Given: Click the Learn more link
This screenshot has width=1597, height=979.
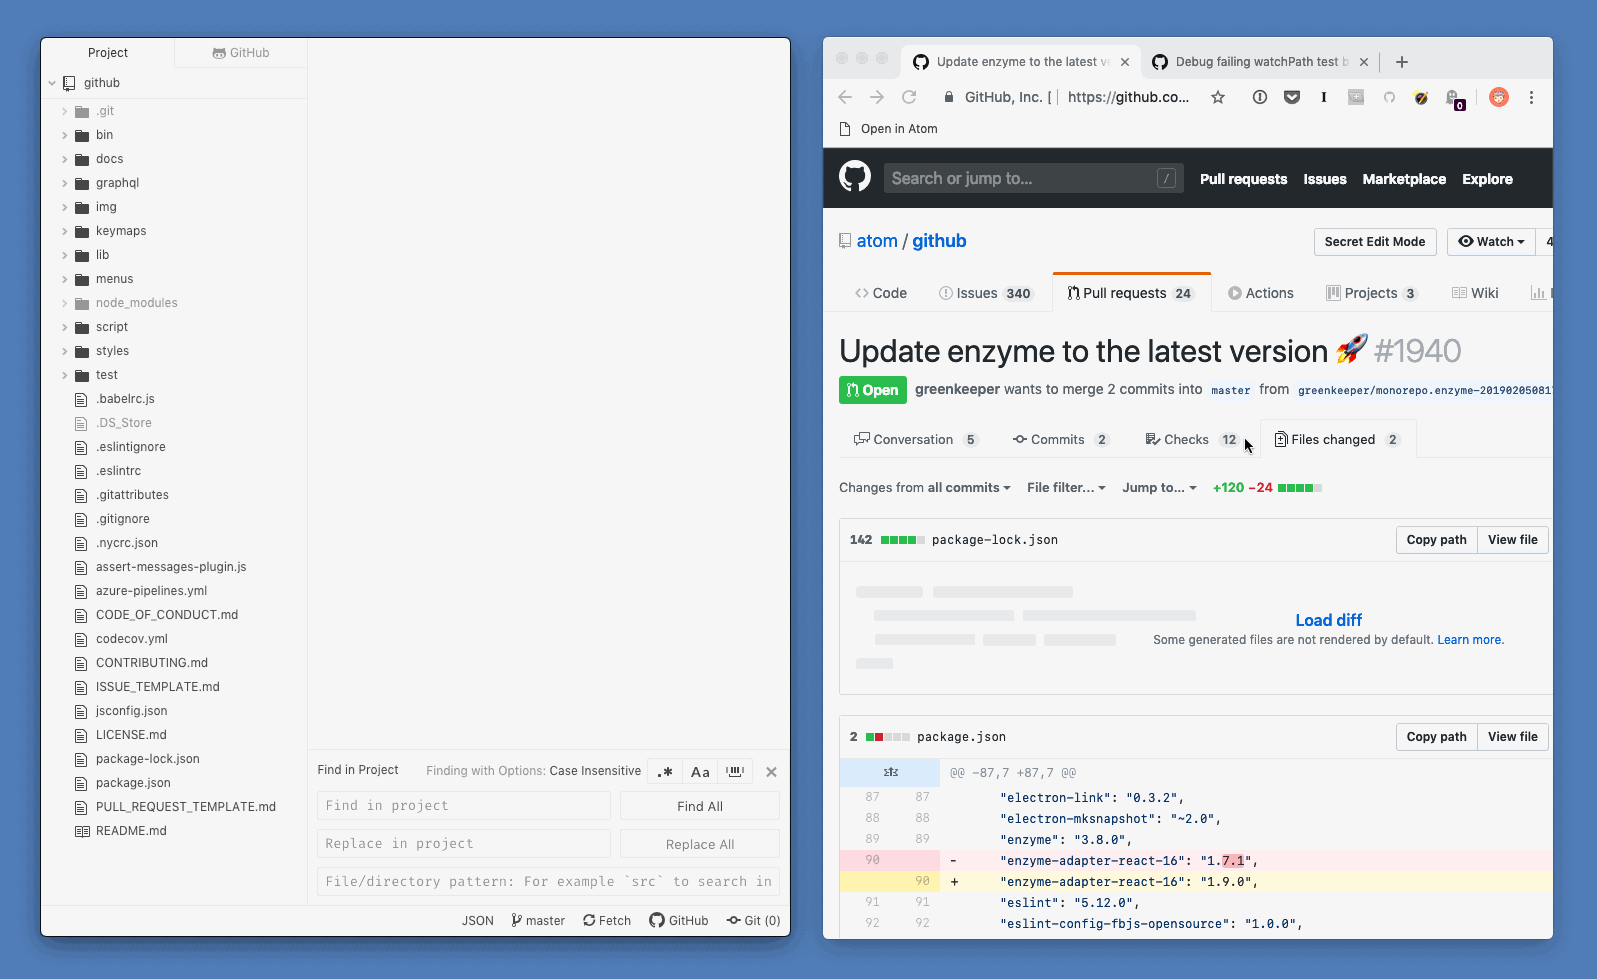Looking at the screenshot, I should (1469, 640).
